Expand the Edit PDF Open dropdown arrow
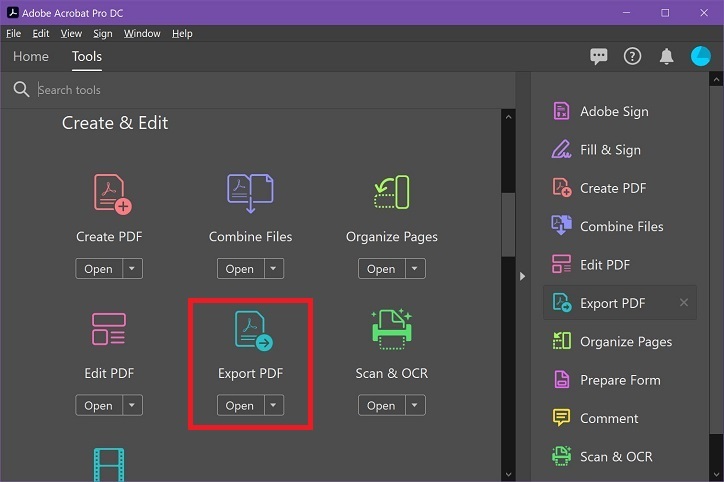Viewport: 724px width, 482px height. (x=132, y=405)
